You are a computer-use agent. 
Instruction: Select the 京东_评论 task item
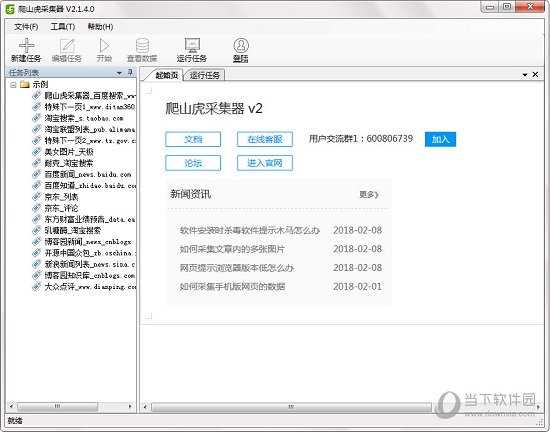coord(61,208)
